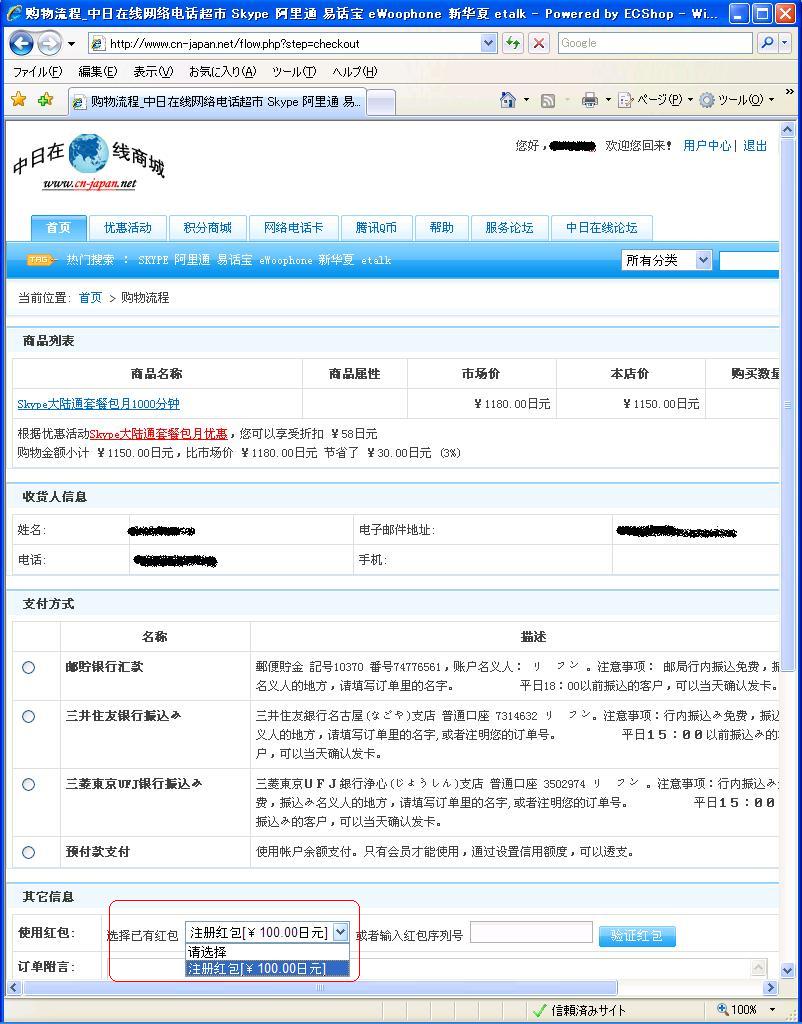This screenshot has height=1024, width=802.
Task: Click the etalk hot search keyword
Action: tap(376, 260)
